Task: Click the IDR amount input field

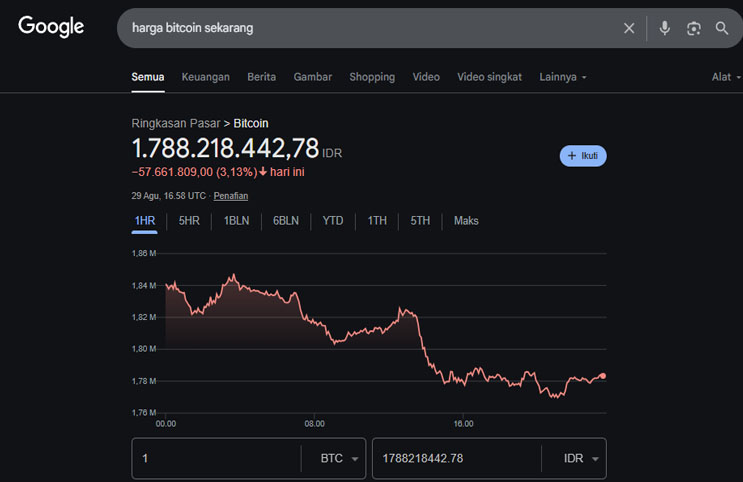Action: [x=457, y=458]
